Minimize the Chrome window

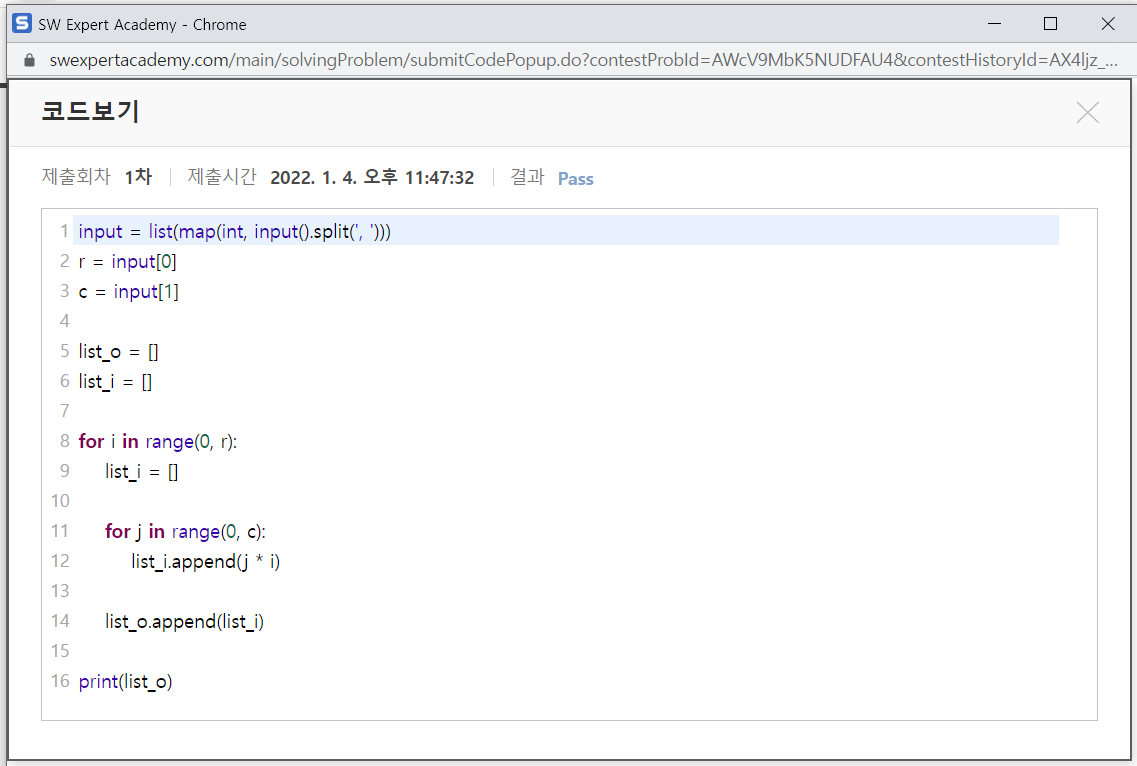click(994, 24)
